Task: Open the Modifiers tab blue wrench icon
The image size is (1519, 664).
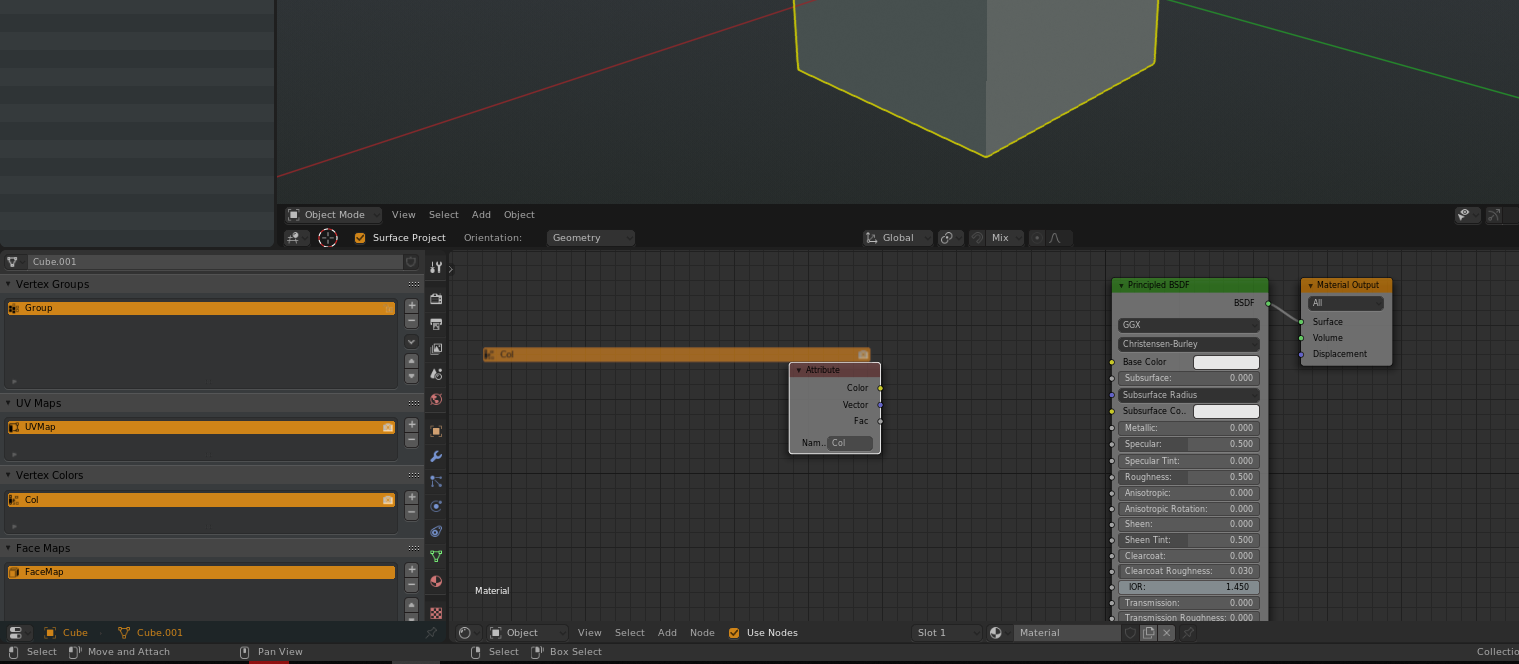Action: click(436, 456)
